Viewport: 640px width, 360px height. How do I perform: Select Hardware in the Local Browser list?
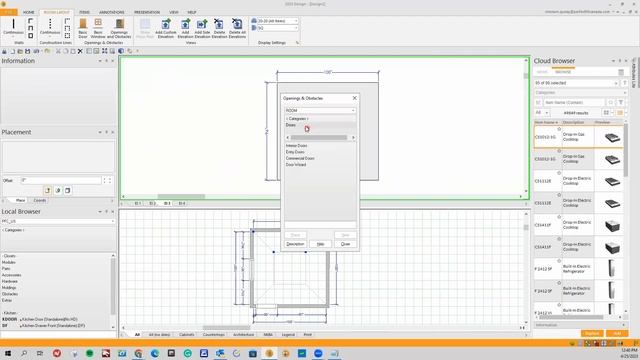pos(9,281)
